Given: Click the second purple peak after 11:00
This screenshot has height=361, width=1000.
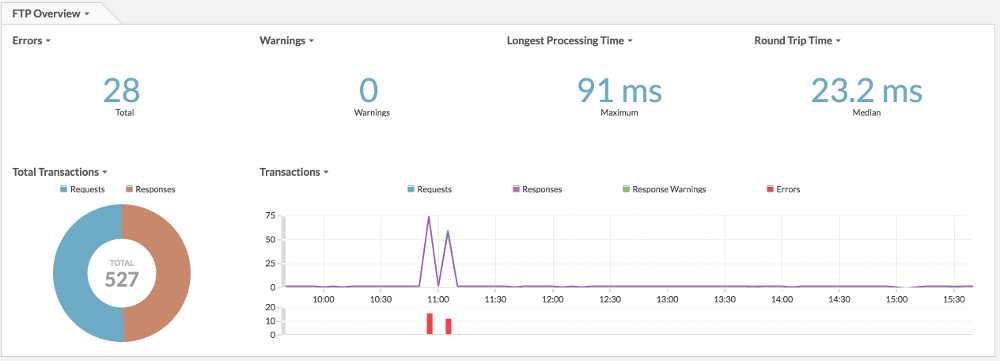Looking at the screenshot, I should [448, 232].
